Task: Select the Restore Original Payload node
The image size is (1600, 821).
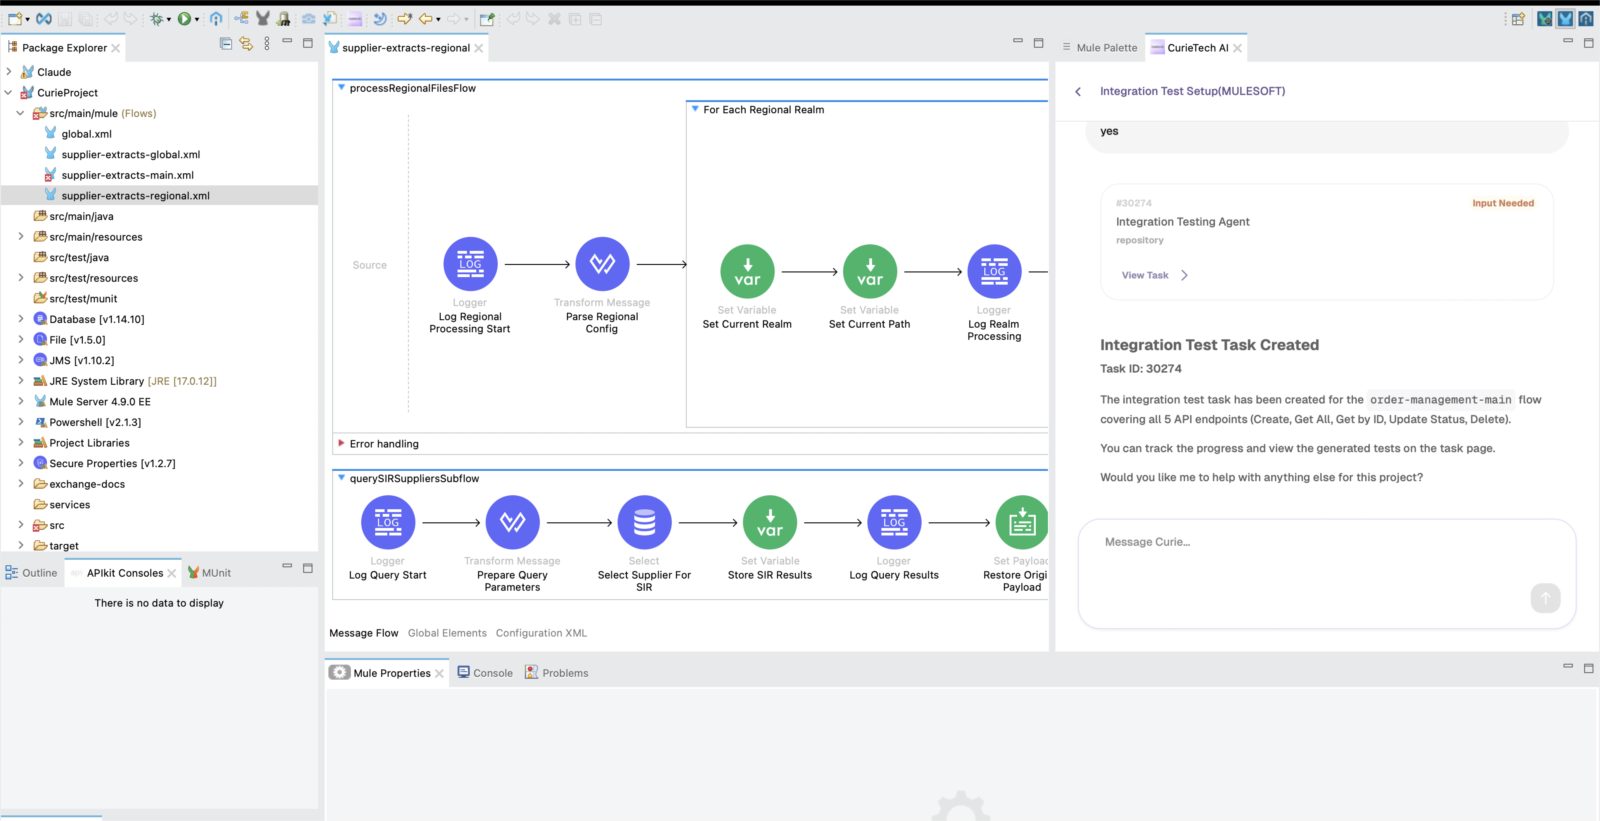Action: [x=1021, y=522]
